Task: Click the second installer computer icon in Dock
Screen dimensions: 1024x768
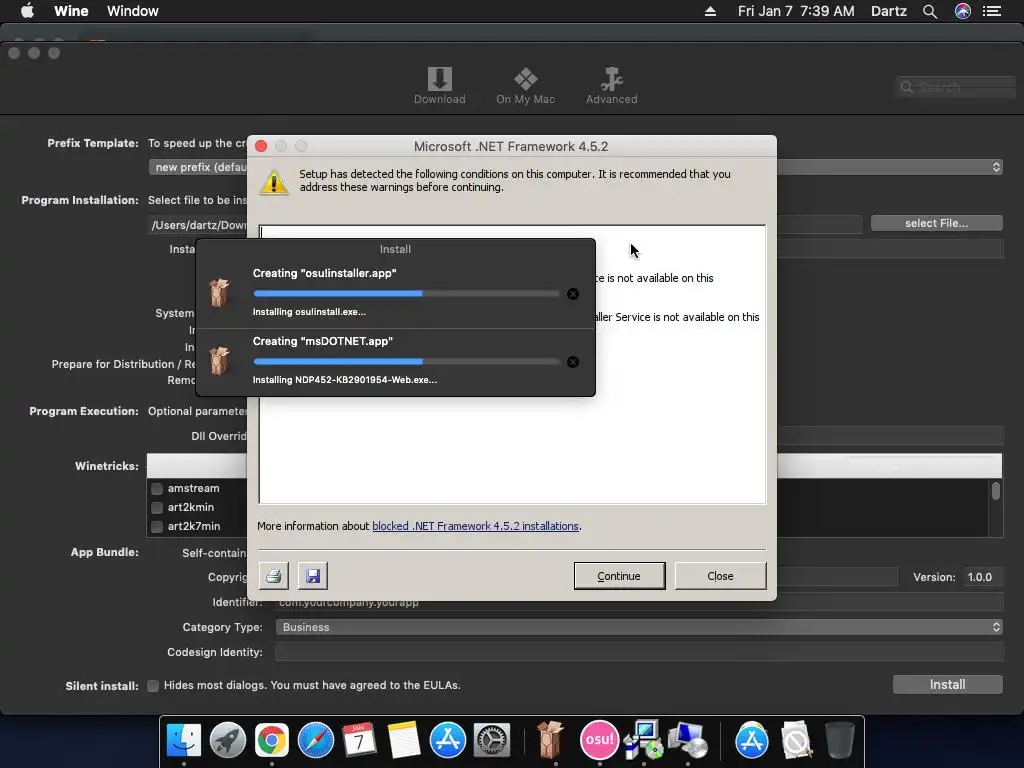Action: point(687,741)
